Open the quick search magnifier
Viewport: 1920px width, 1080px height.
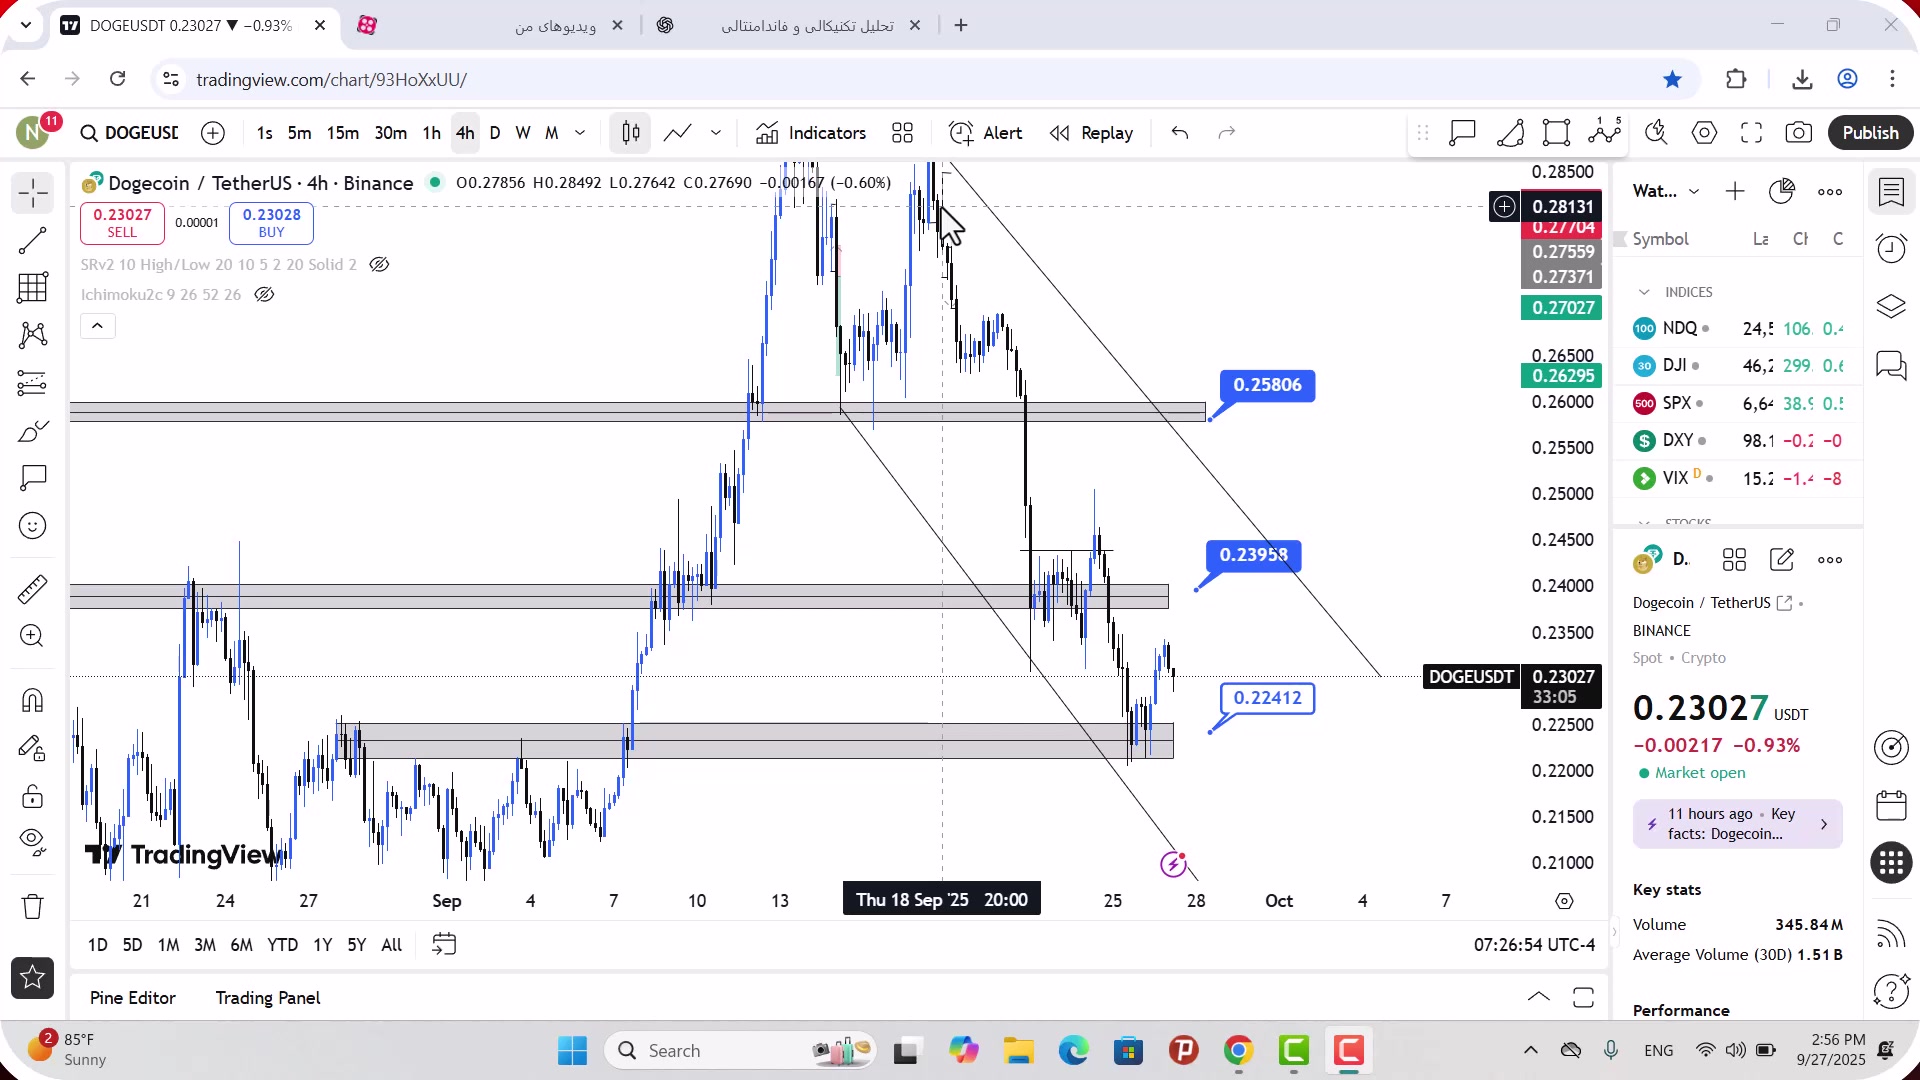point(1657,133)
